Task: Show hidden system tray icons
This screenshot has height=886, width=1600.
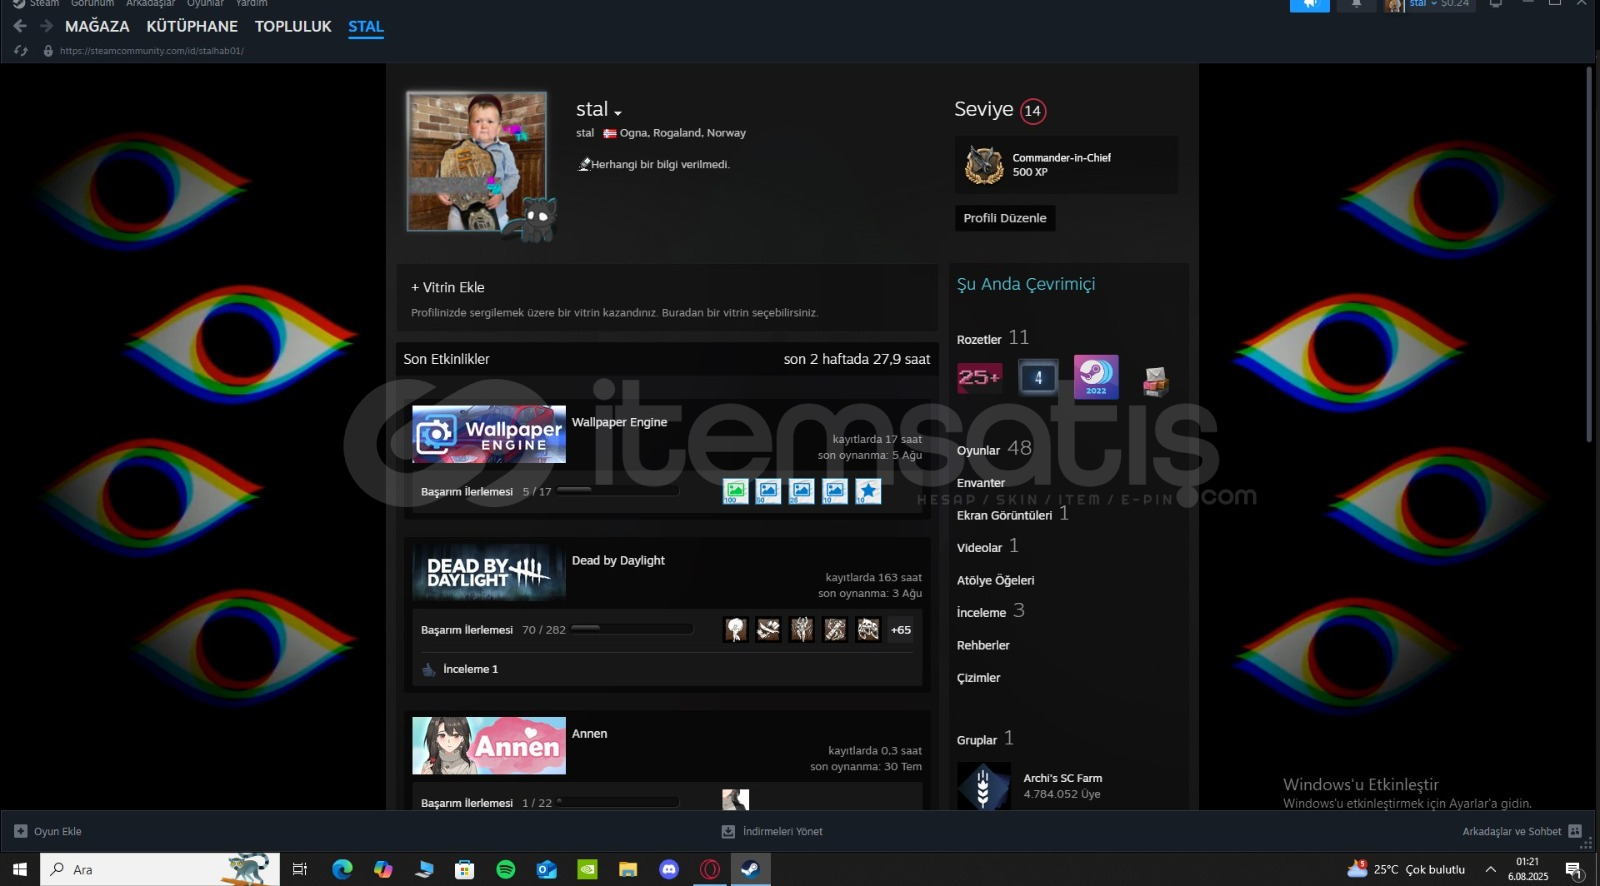Action: [x=1490, y=869]
